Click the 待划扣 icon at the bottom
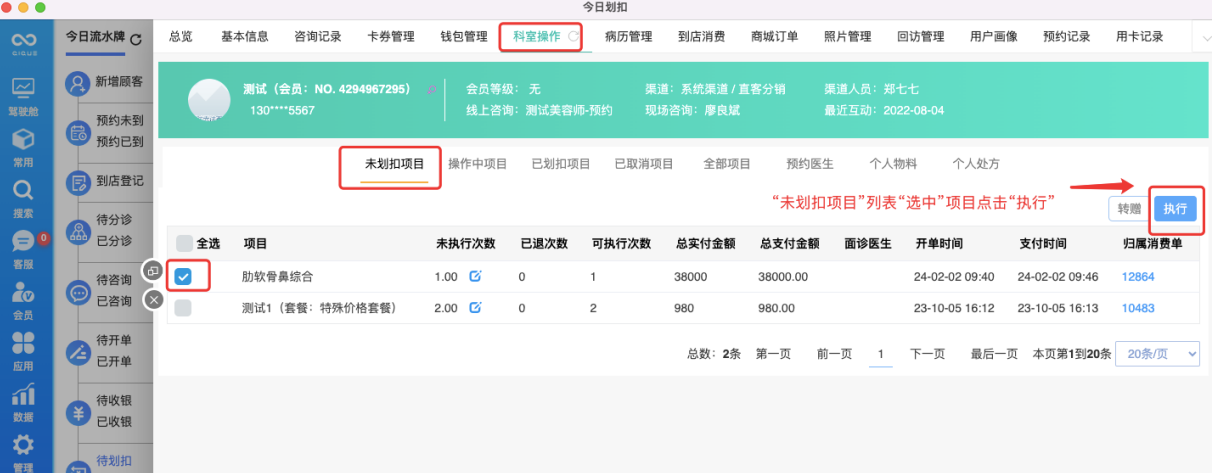Screen dimensions: 1212x473 coord(78,466)
